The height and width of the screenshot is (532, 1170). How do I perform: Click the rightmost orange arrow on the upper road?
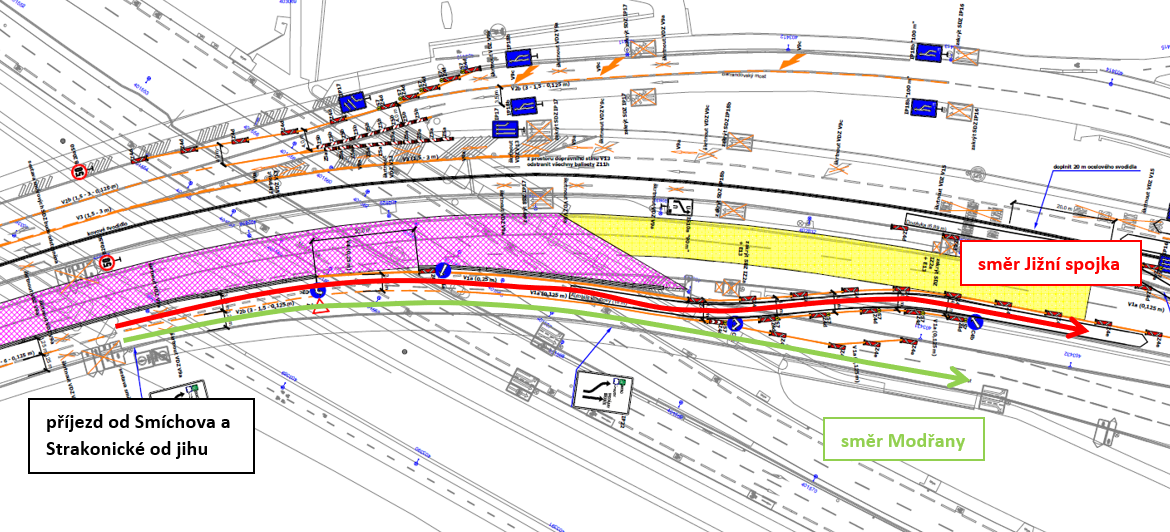(793, 62)
